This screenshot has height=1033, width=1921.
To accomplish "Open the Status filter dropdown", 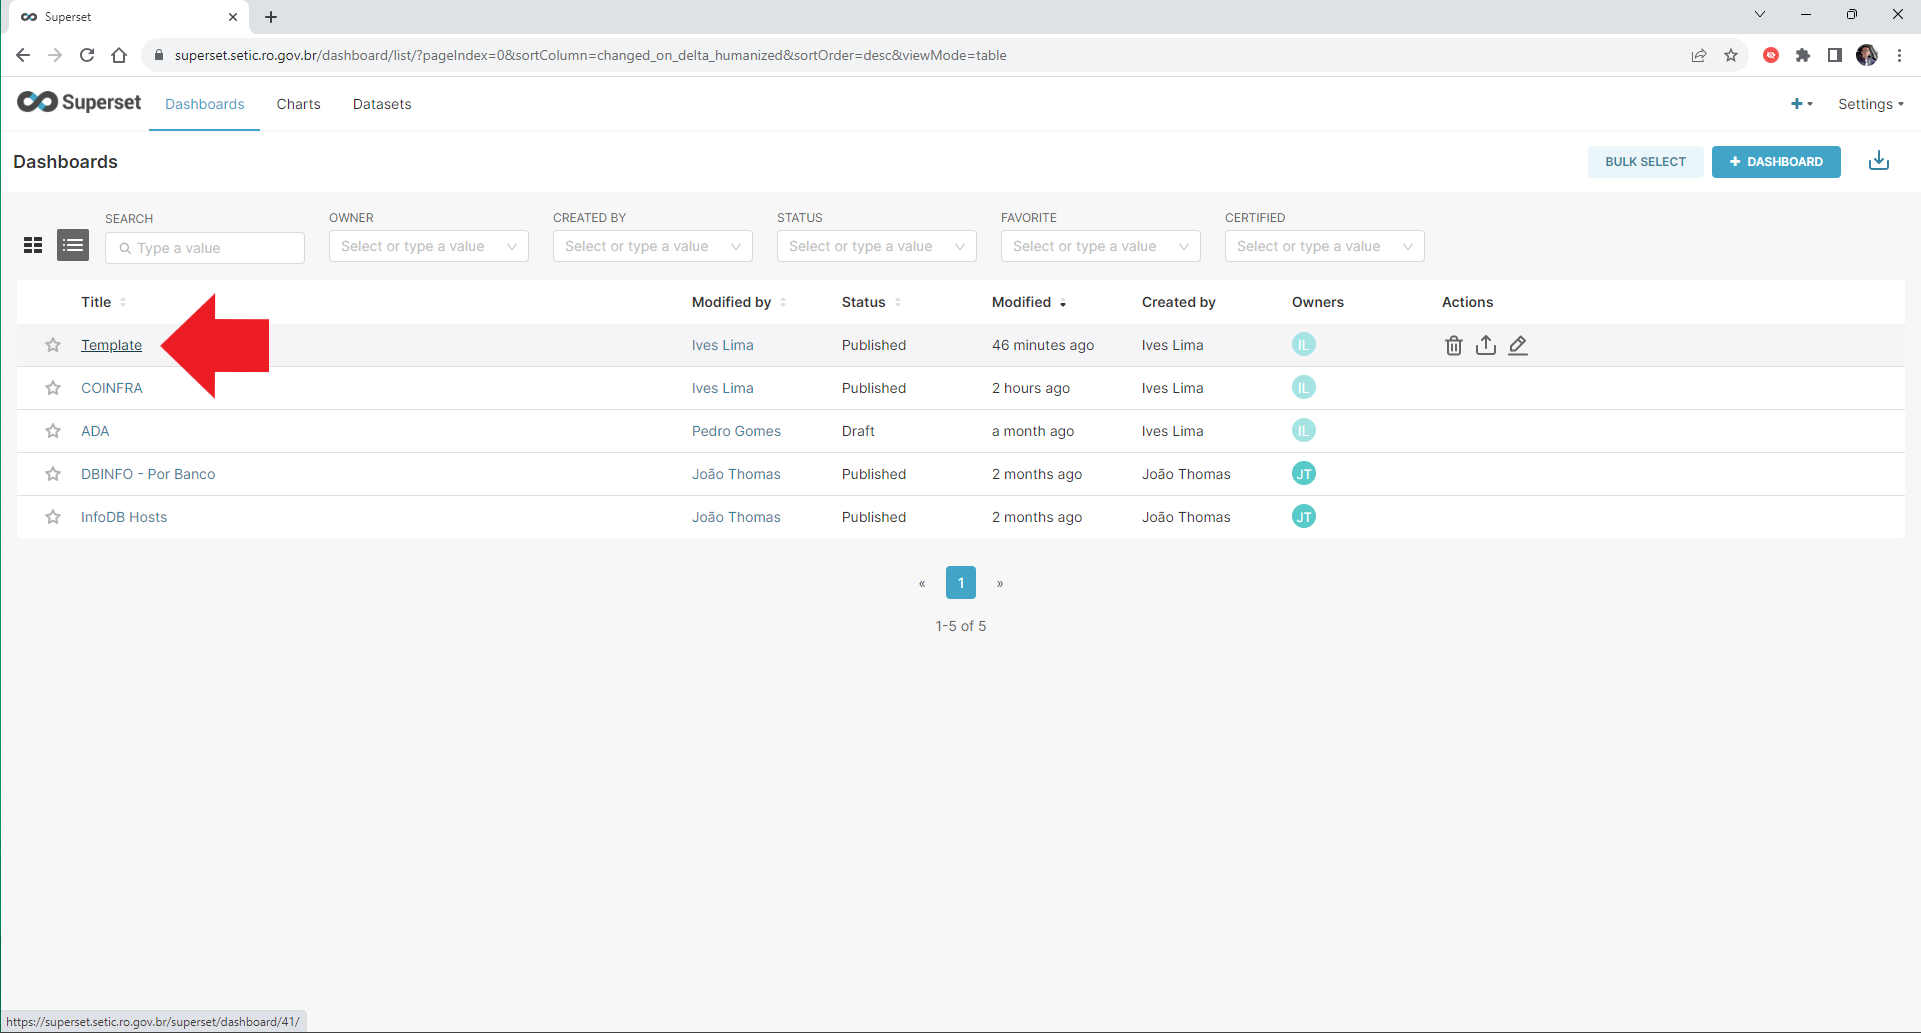I will click(x=877, y=246).
